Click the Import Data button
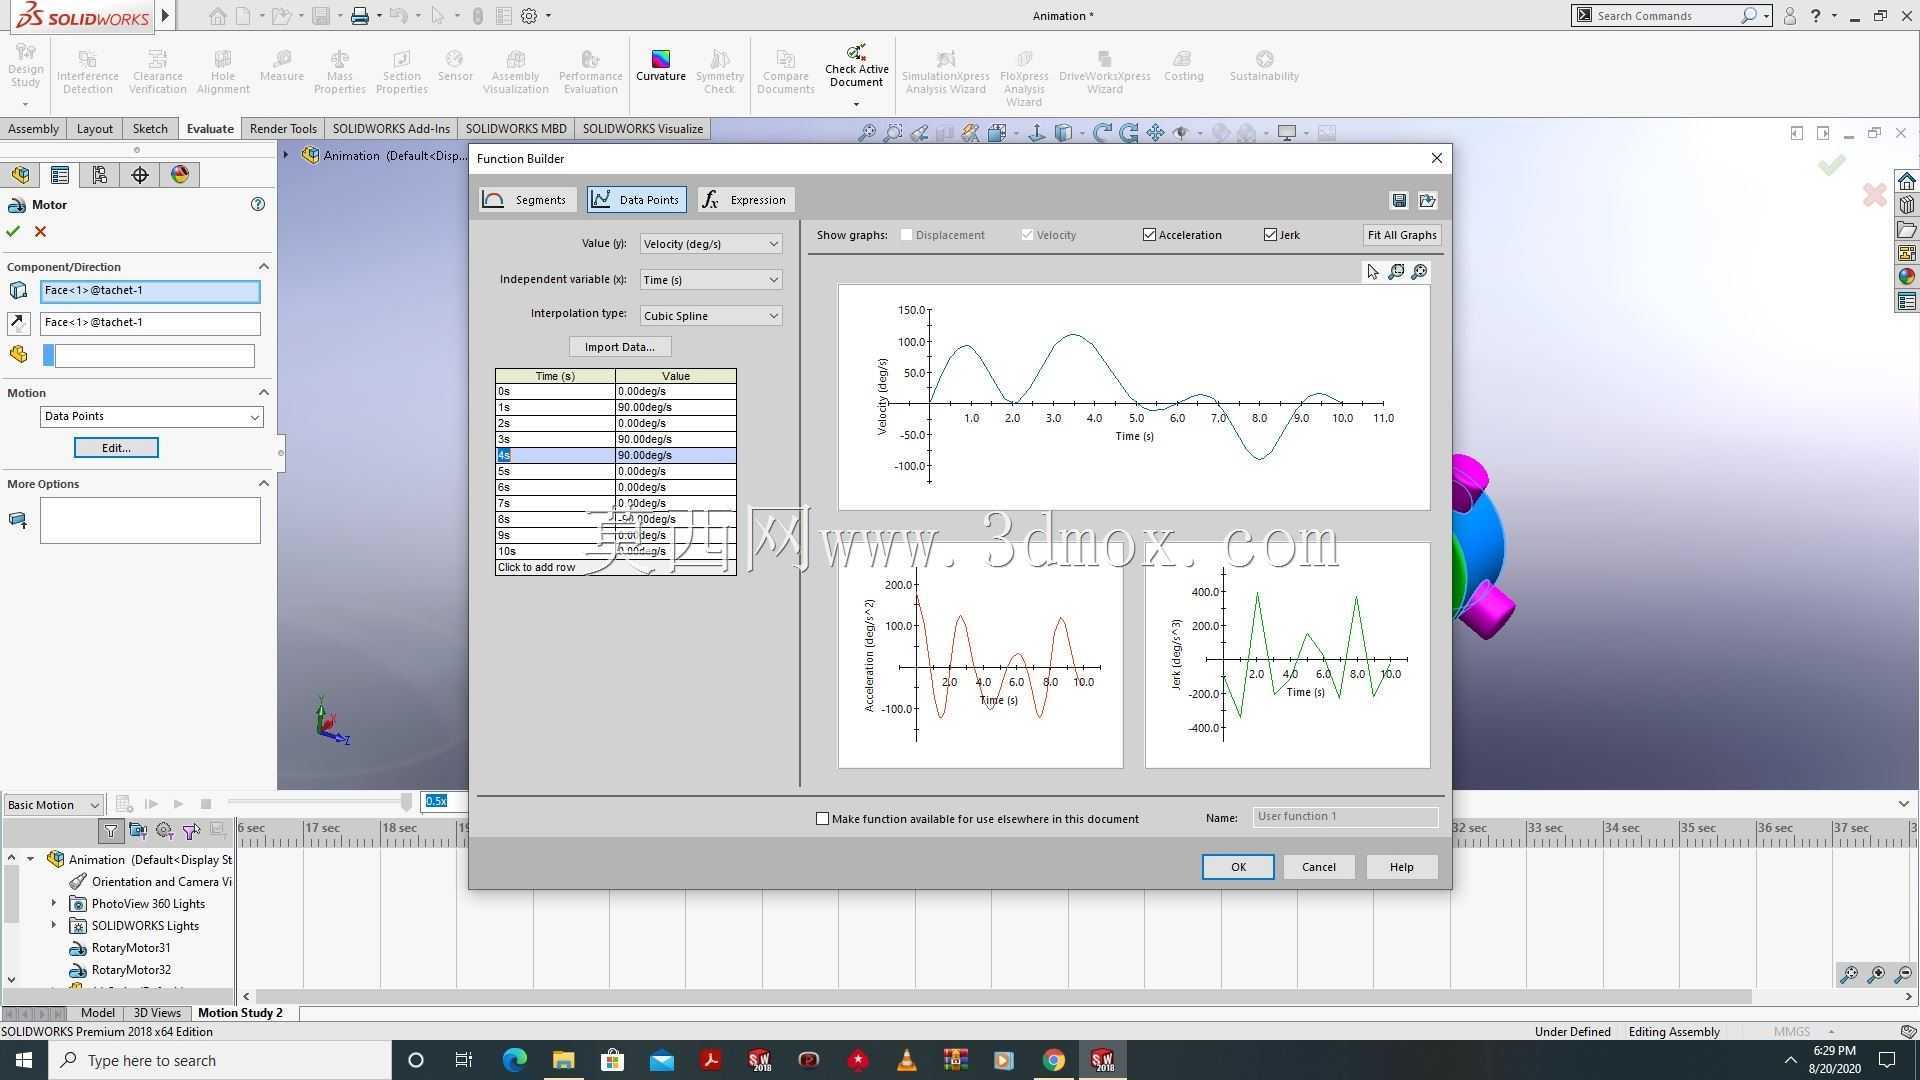Screen dimensions: 1920x1080 pyautogui.click(x=620, y=347)
